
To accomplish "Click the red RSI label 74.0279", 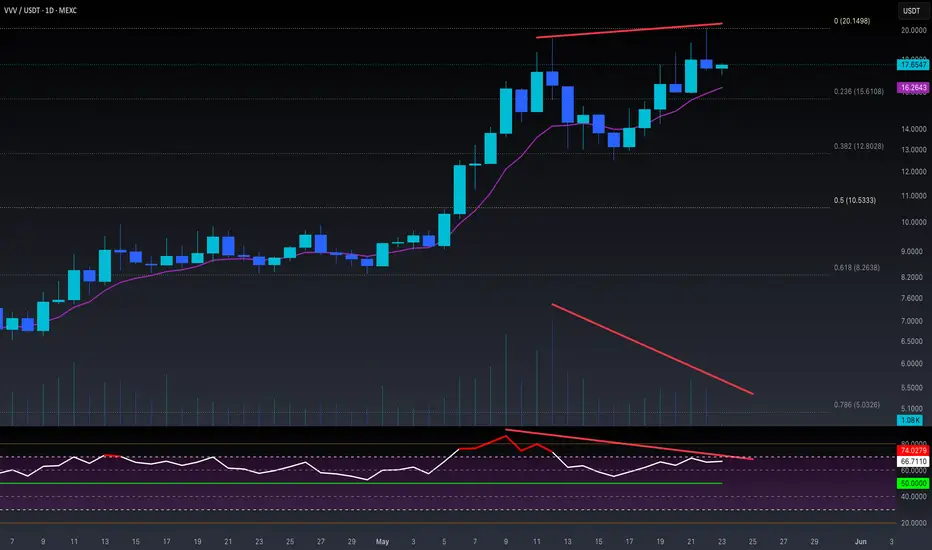I will [x=913, y=451].
